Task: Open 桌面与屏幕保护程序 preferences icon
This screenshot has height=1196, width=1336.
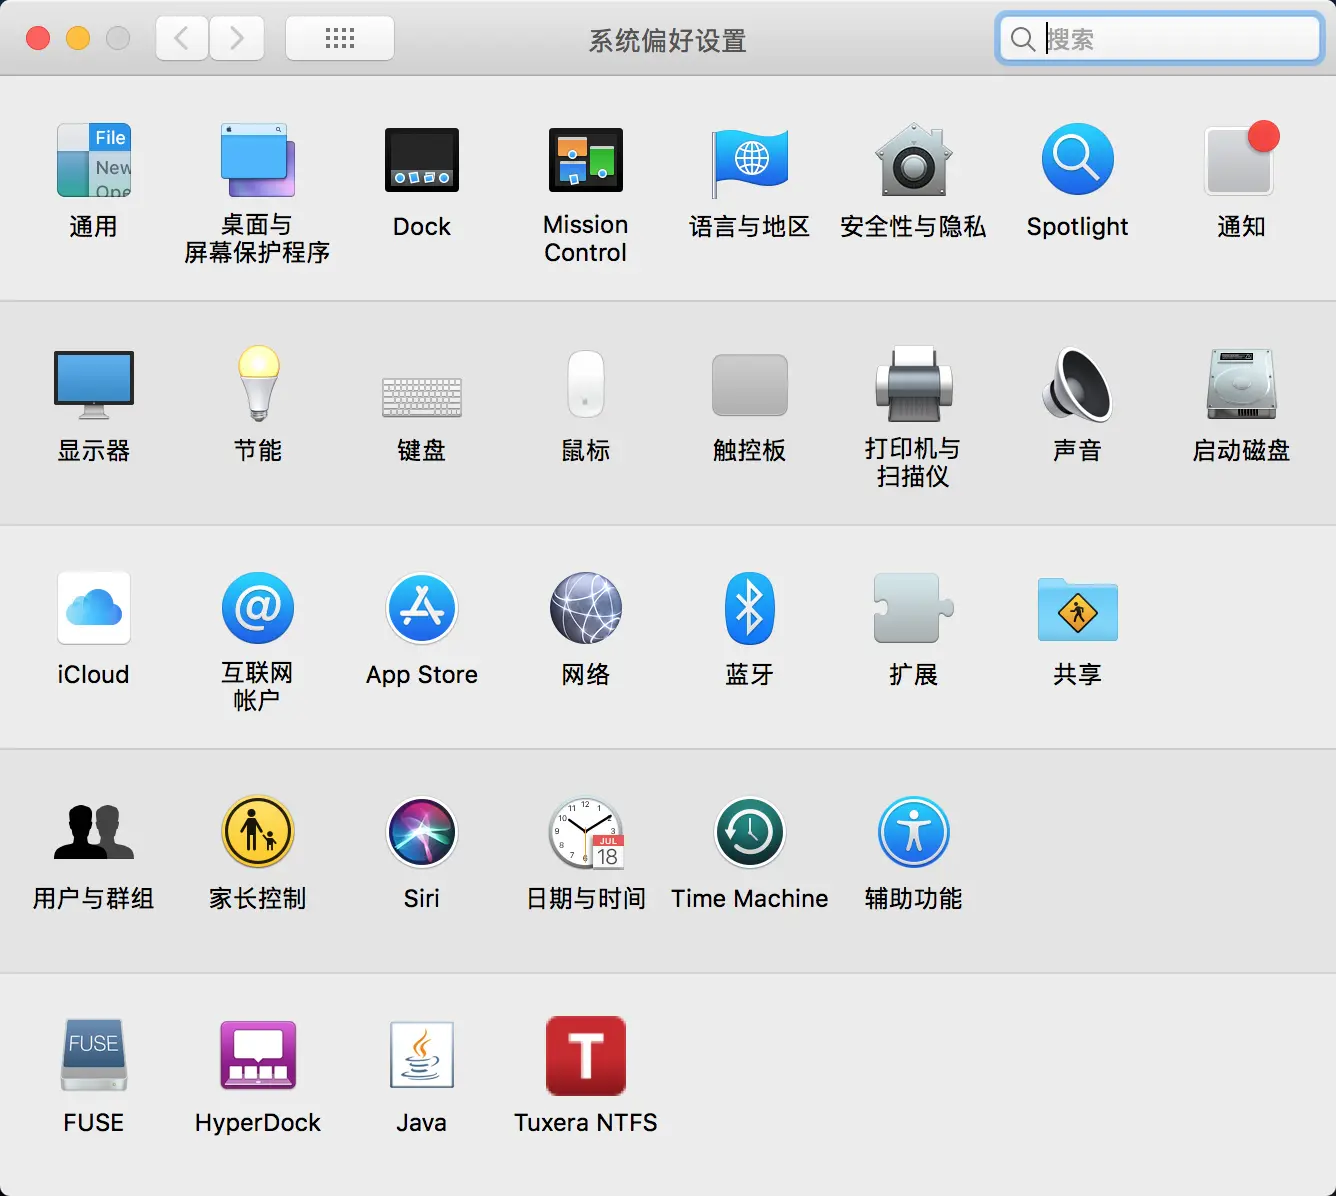Action: [258, 160]
